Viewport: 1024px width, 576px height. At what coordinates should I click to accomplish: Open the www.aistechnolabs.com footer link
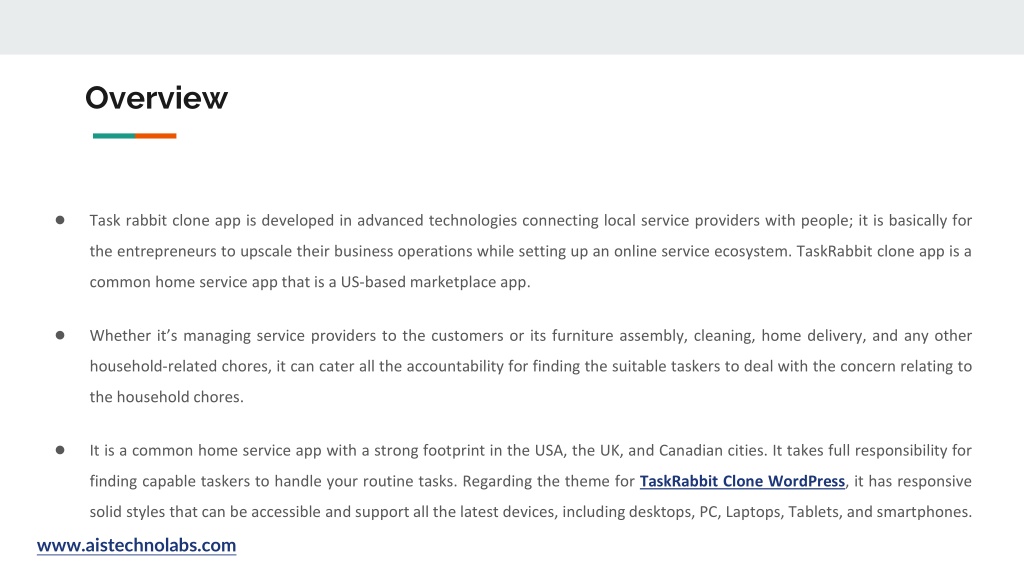(x=136, y=545)
